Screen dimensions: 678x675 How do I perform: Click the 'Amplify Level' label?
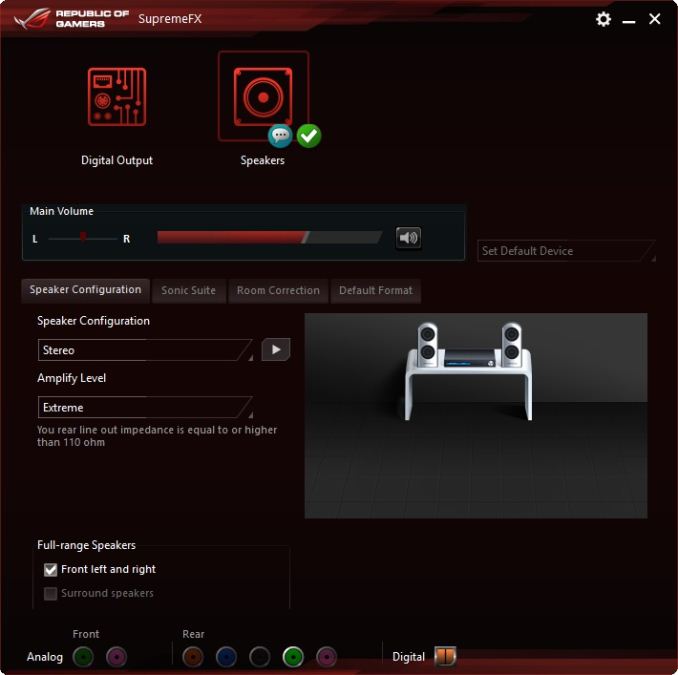[71, 378]
